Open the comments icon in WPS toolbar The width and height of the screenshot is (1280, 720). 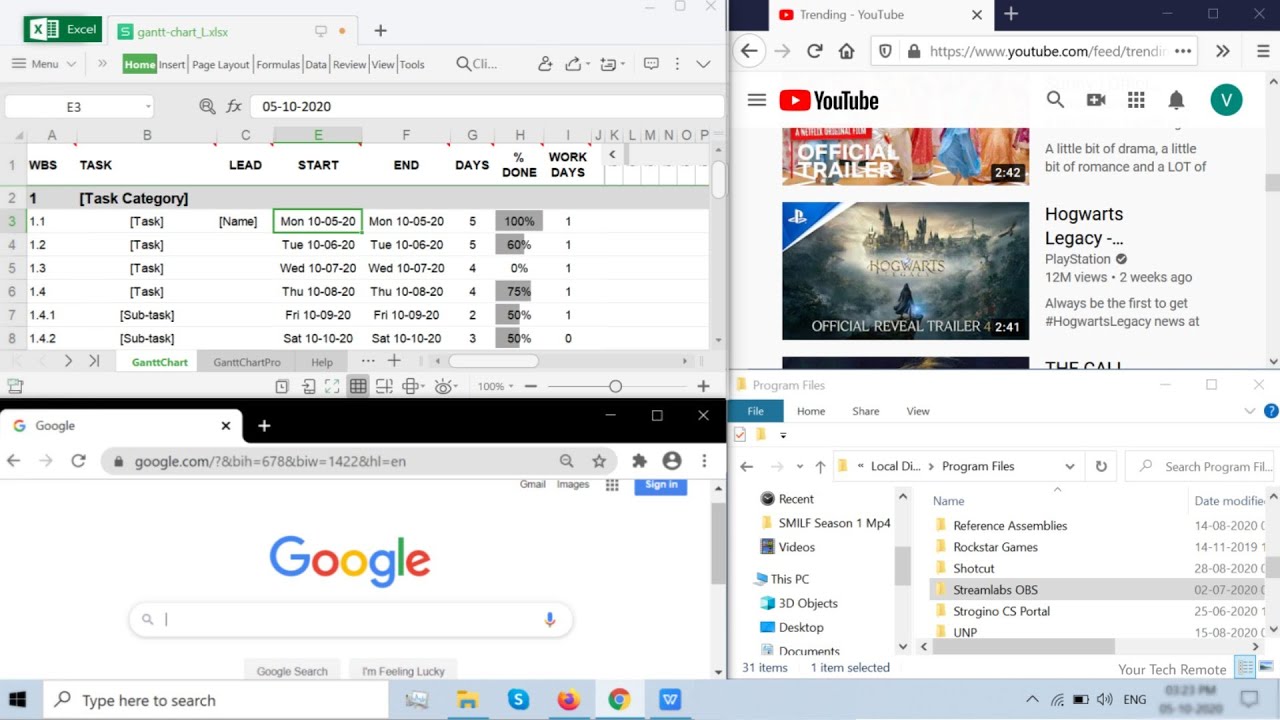pyautogui.click(x=651, y=64)
